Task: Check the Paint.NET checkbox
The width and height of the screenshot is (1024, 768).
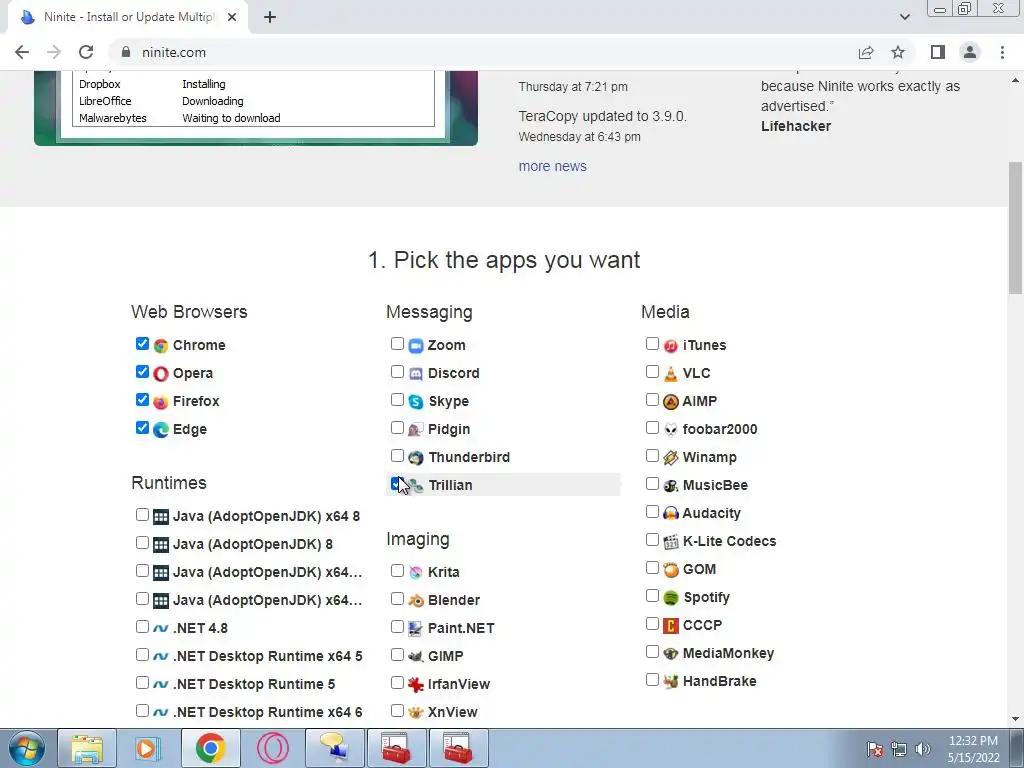Action: pyautogui.click(x=397, y=626)
